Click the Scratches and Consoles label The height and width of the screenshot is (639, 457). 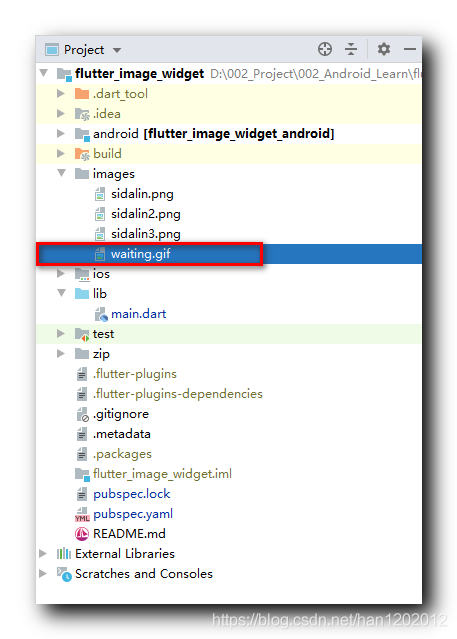144,573
